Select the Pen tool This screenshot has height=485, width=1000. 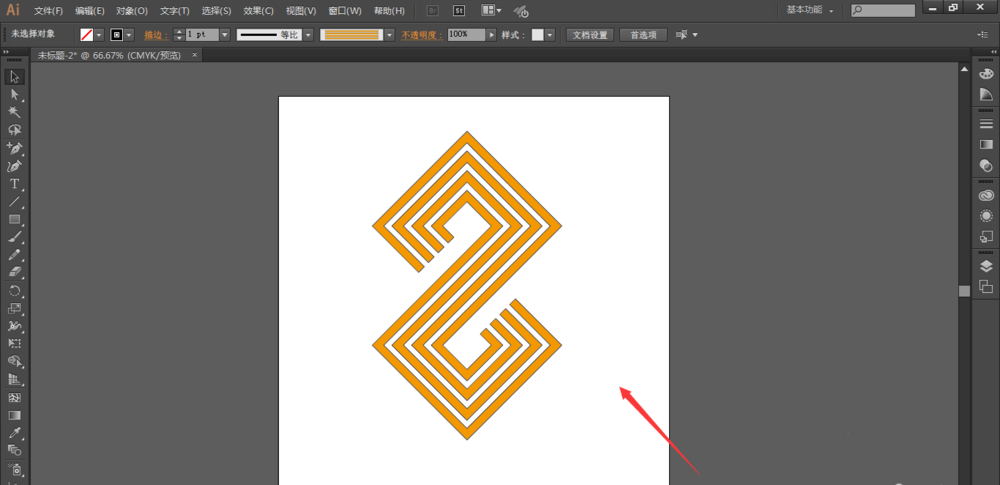pyautogui.click(x=15, y=148)
